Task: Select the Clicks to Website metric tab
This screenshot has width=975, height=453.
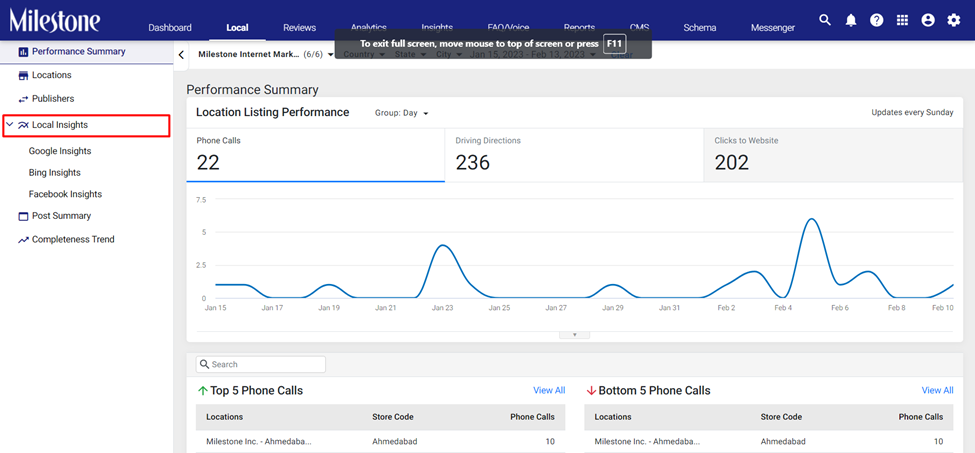Action: coord(833,155)
